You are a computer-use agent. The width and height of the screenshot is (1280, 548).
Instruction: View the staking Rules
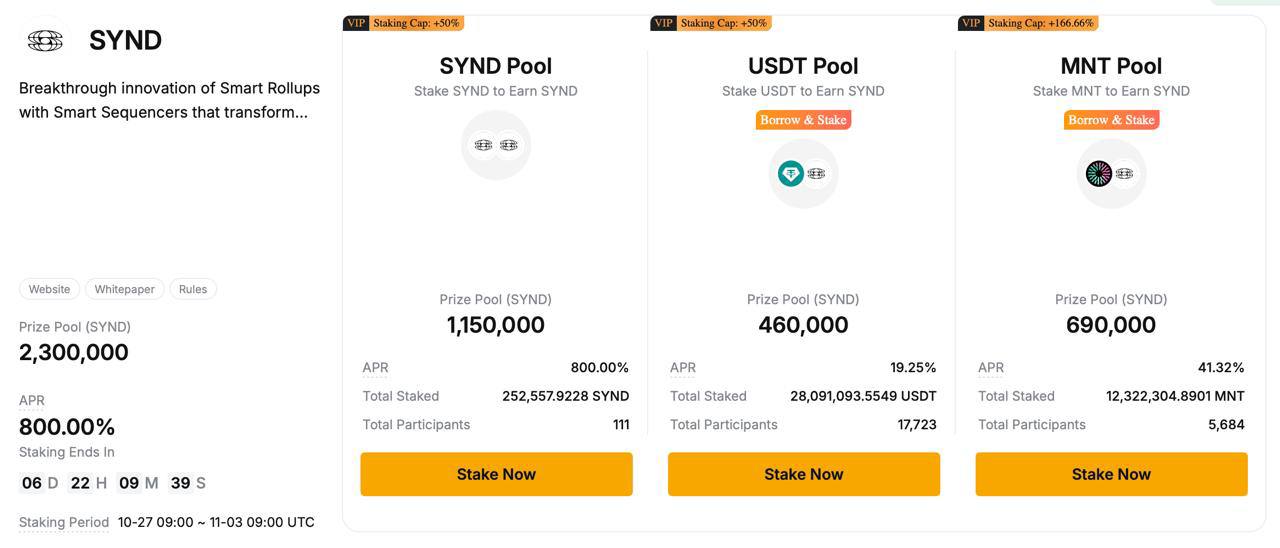[193, 289]
